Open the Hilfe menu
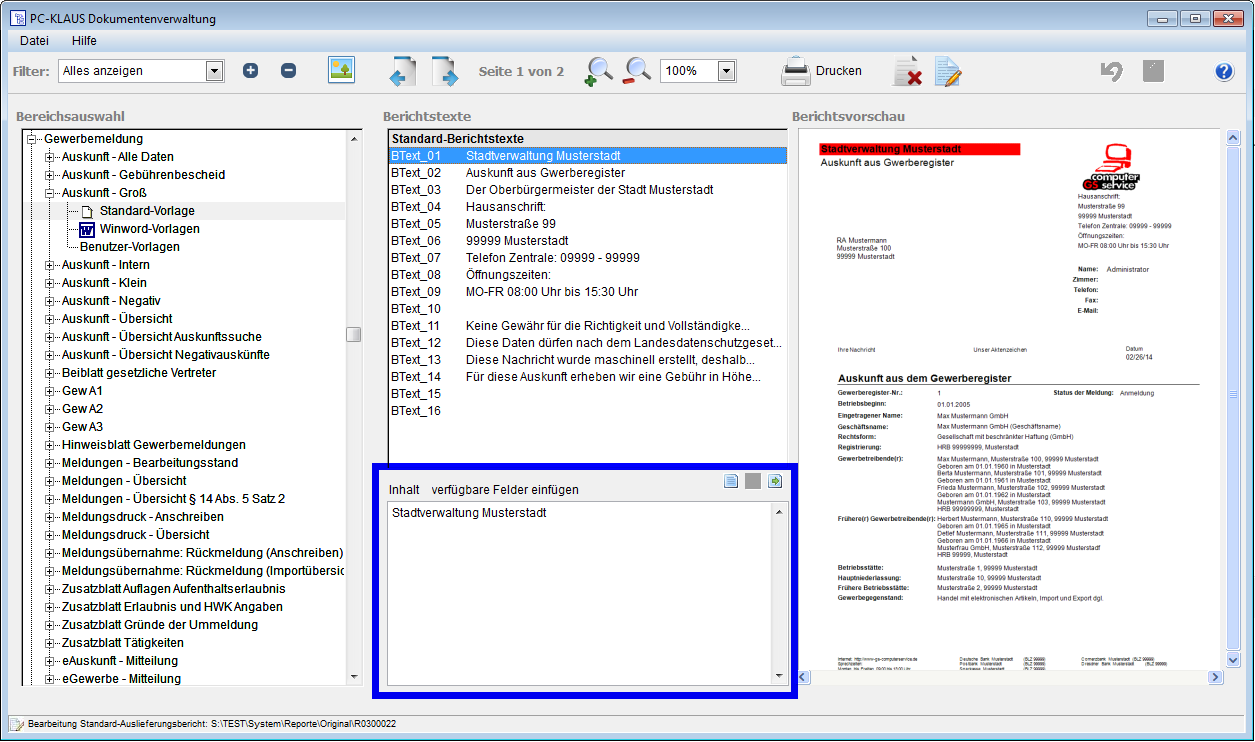 [x=84, y=41]
